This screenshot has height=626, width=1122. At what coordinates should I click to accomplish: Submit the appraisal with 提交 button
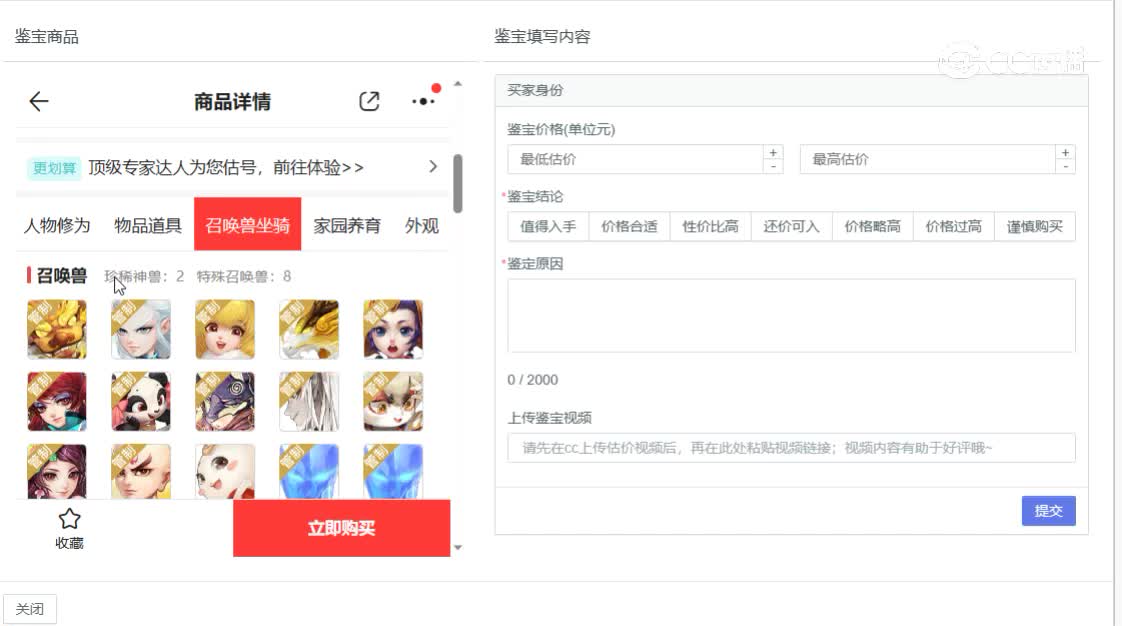(1048, 510)
